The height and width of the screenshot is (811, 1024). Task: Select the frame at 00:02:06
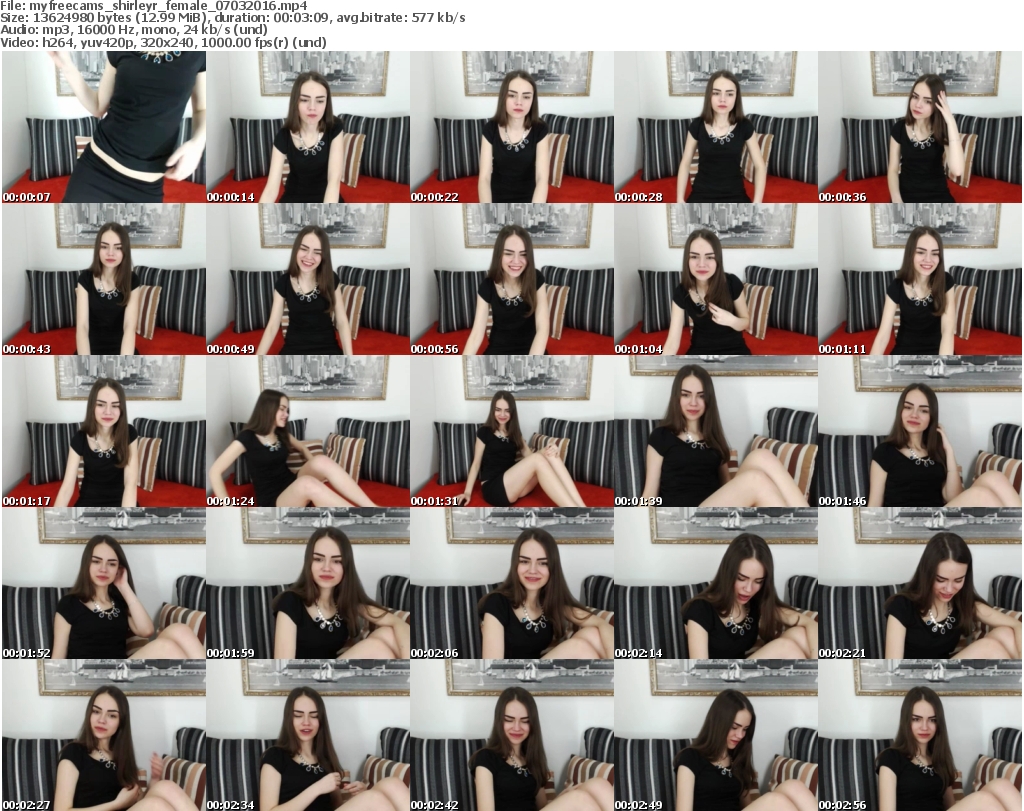(512, 583)
